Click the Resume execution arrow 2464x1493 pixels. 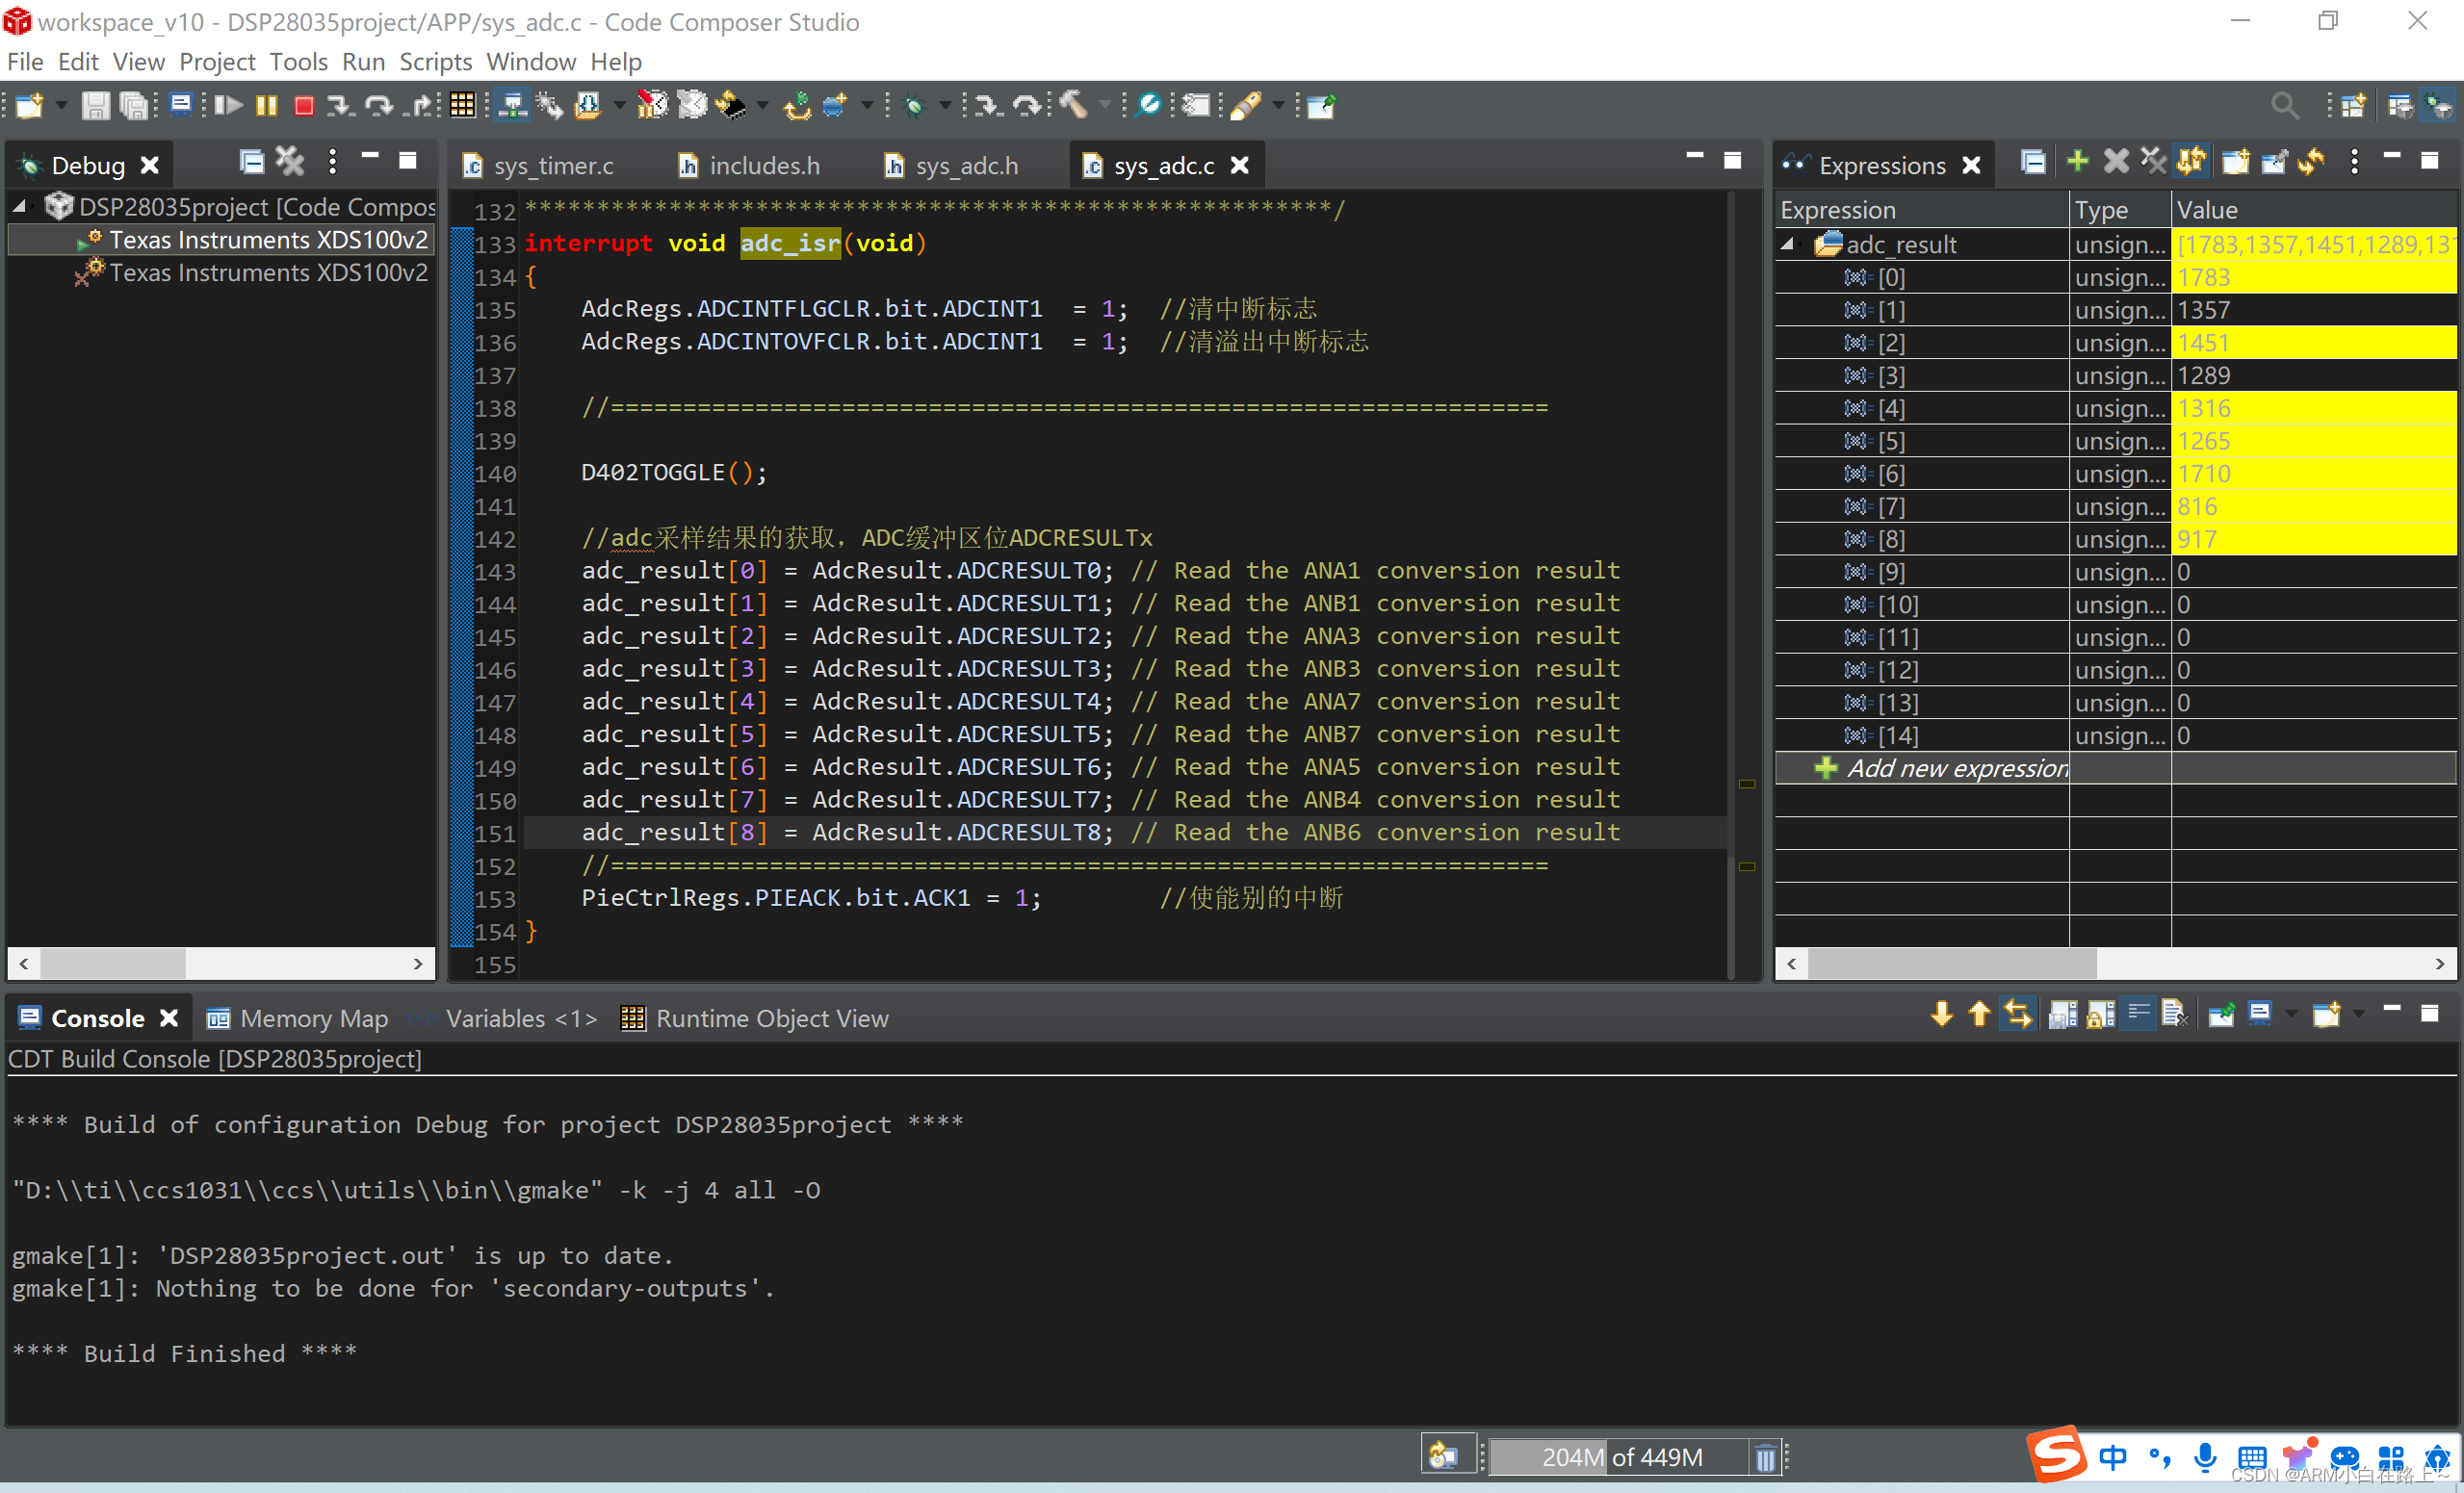coord(228,106)
